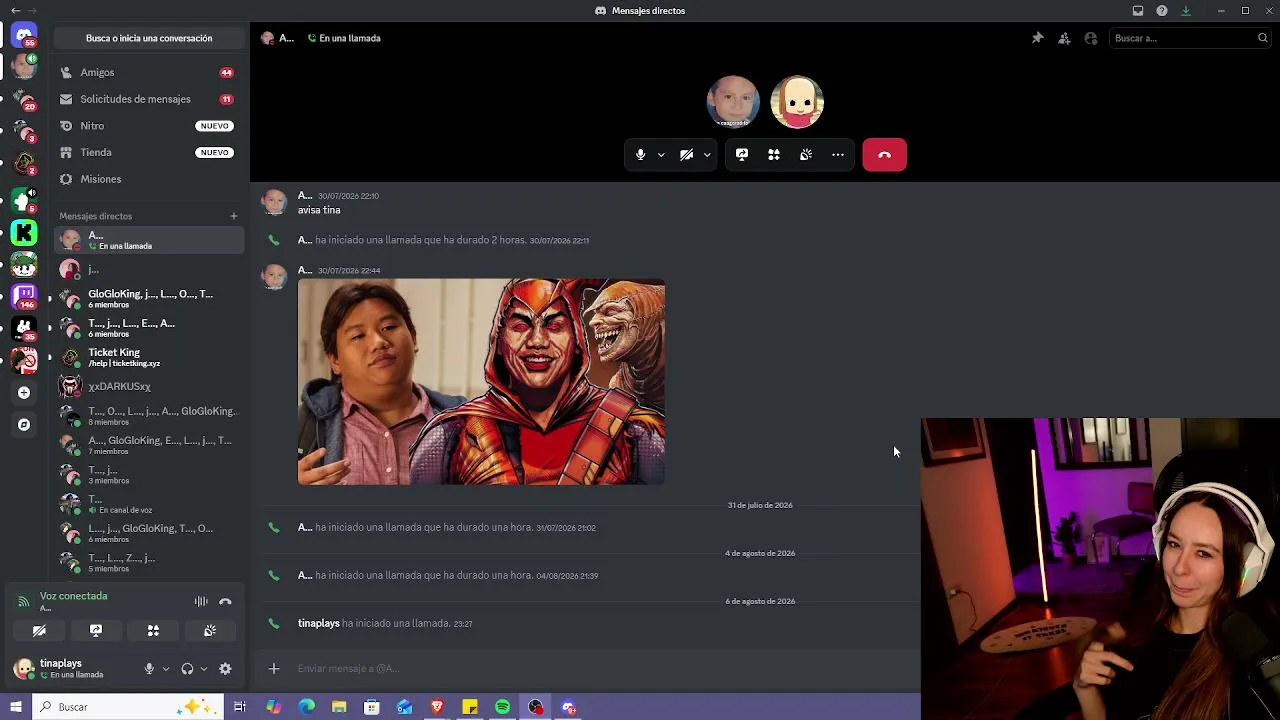Create a new direct message with plus
1280x720 pixels.
click(234, 216)
